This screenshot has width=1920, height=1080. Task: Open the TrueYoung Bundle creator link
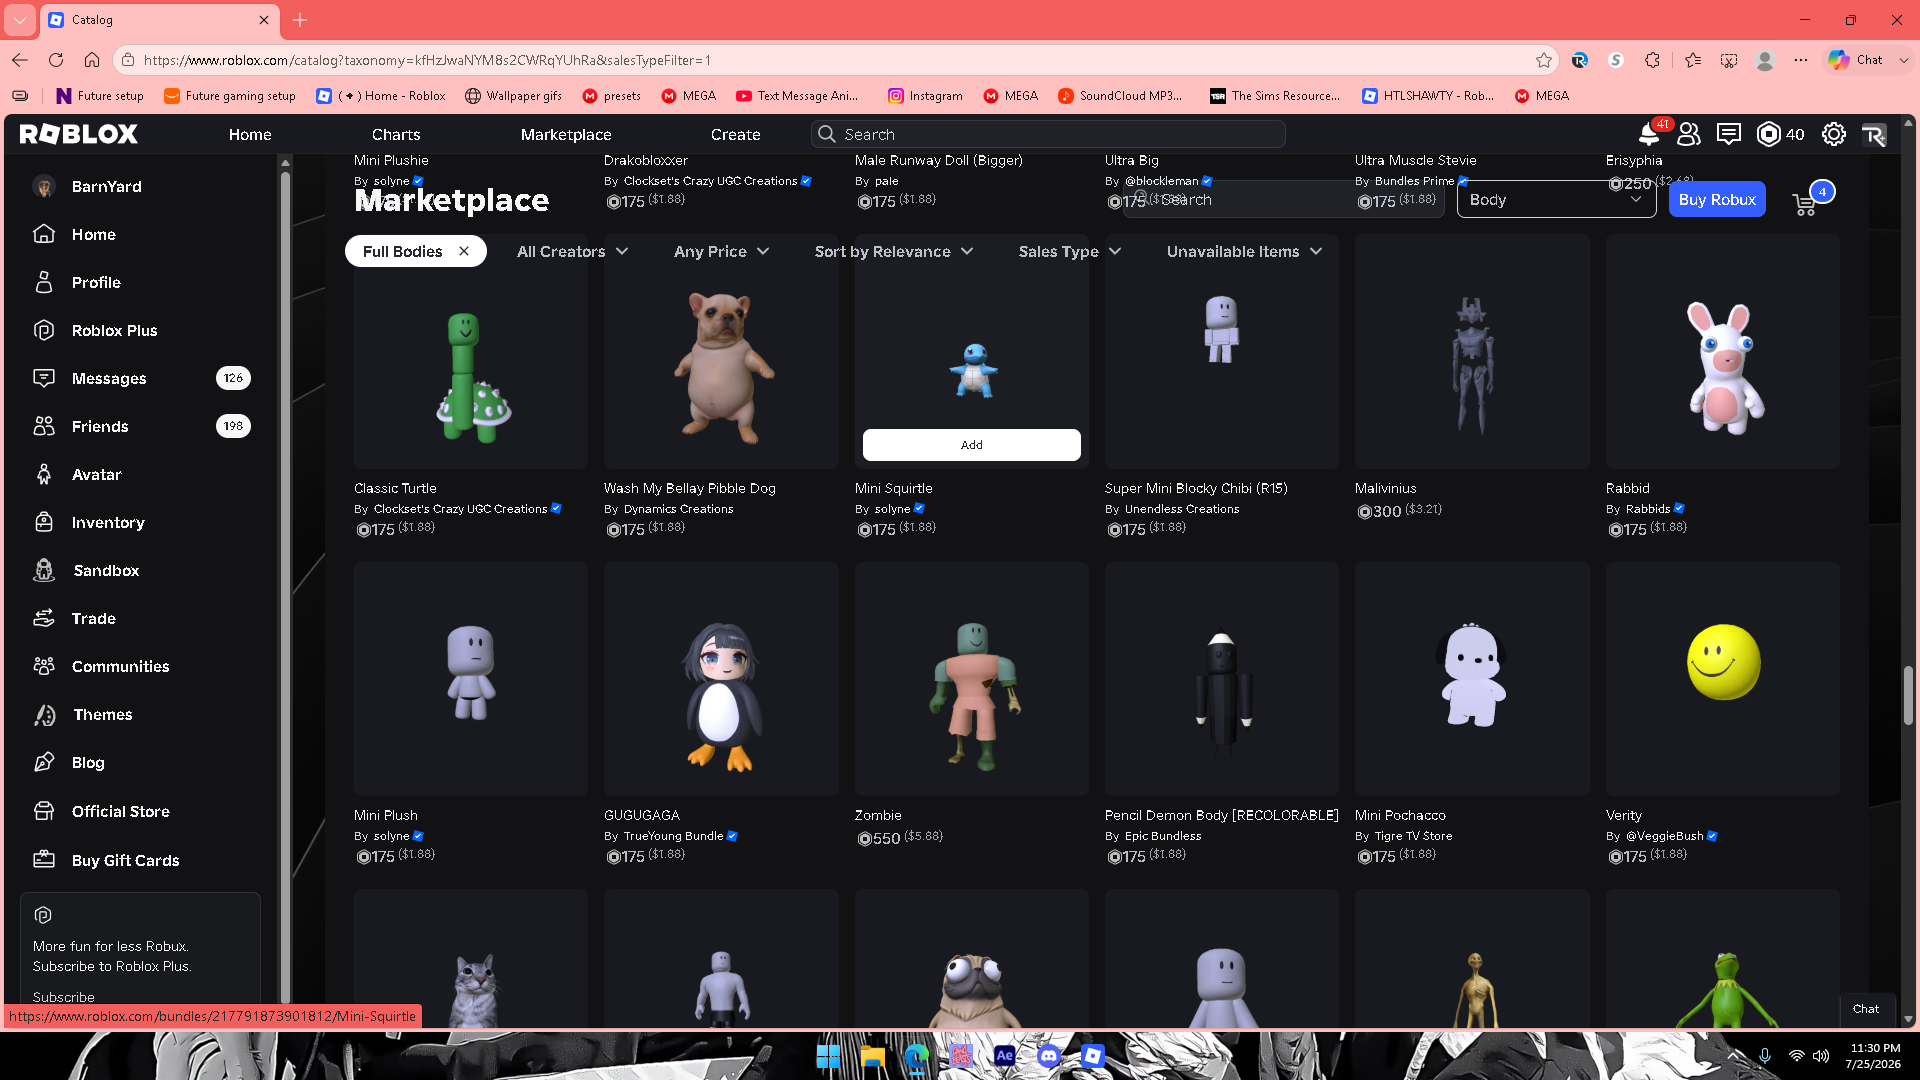pos(673,836)
